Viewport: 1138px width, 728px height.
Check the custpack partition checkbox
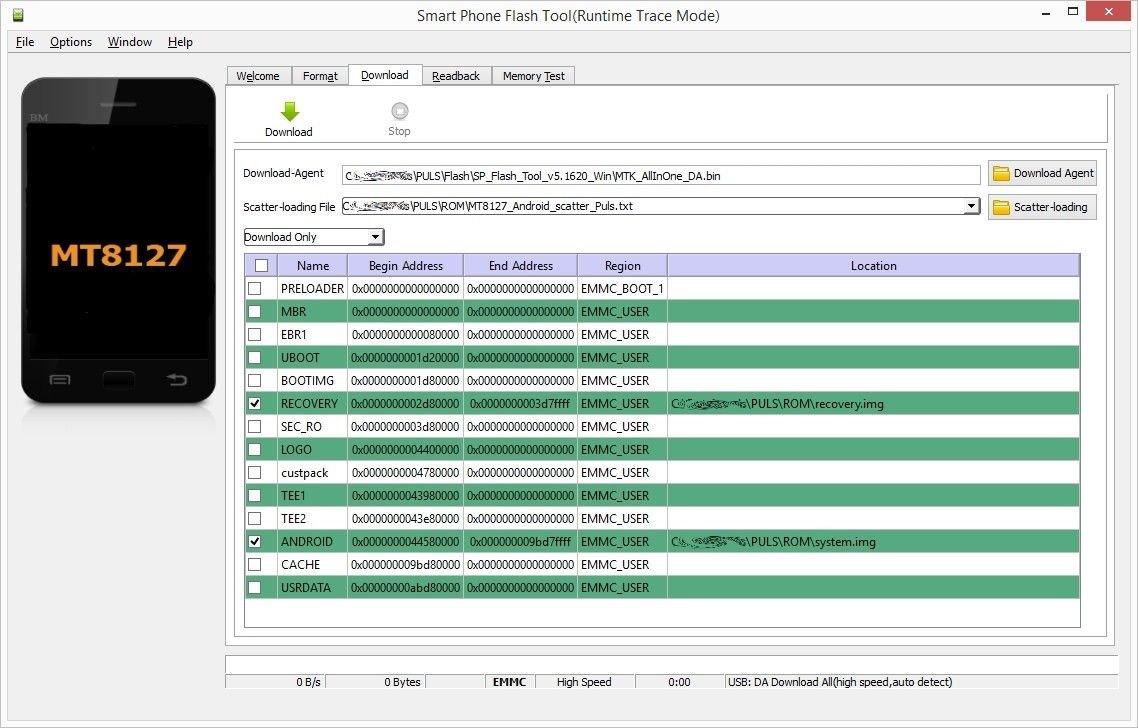[x=255, y=473]
